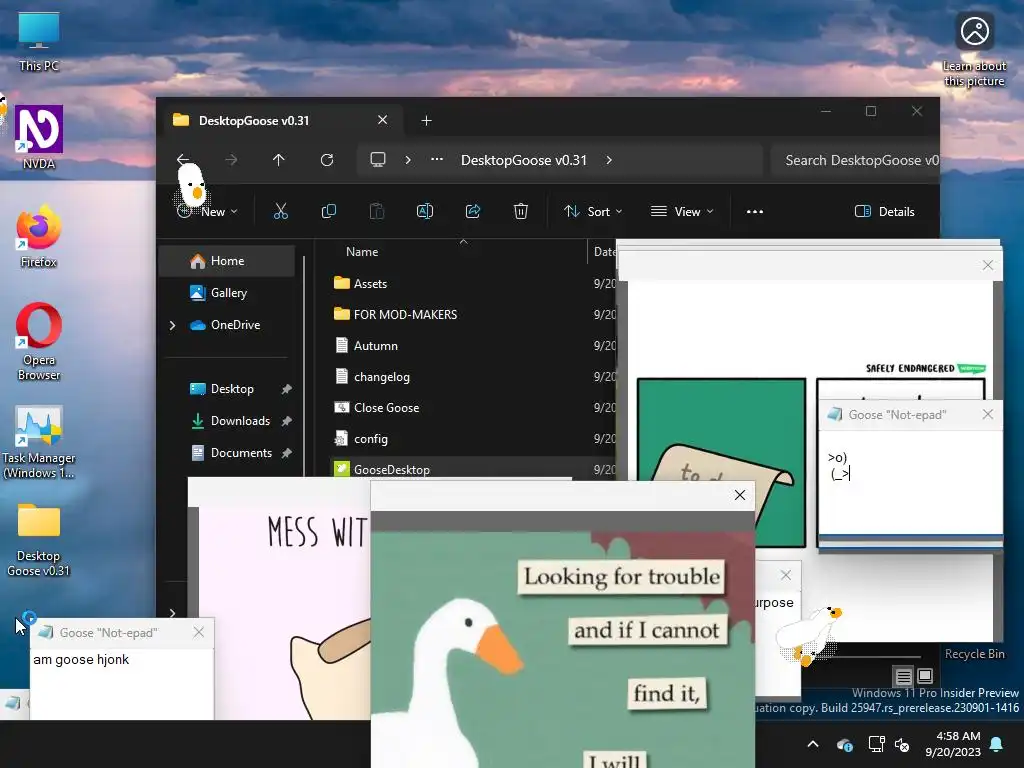Viewport: 1024px width, 768px height.
Task: Expand the OneDrive tree node
Action: point(172,325)
